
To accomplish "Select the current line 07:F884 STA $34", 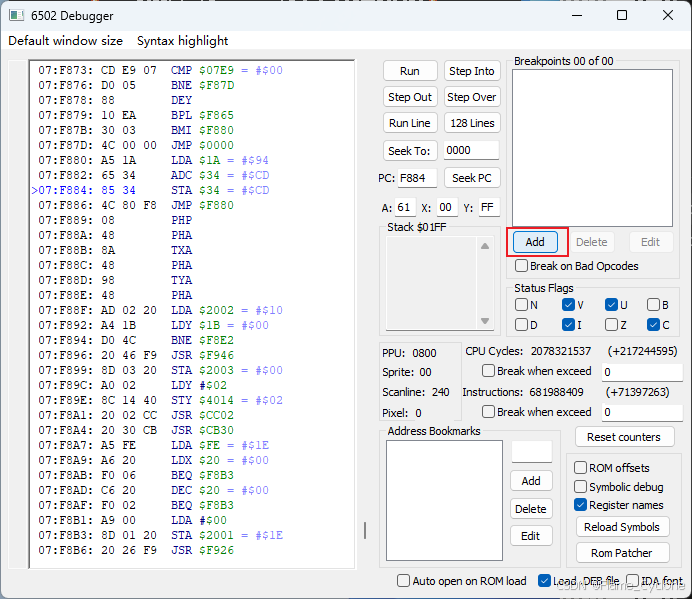I will pos(150,190).
